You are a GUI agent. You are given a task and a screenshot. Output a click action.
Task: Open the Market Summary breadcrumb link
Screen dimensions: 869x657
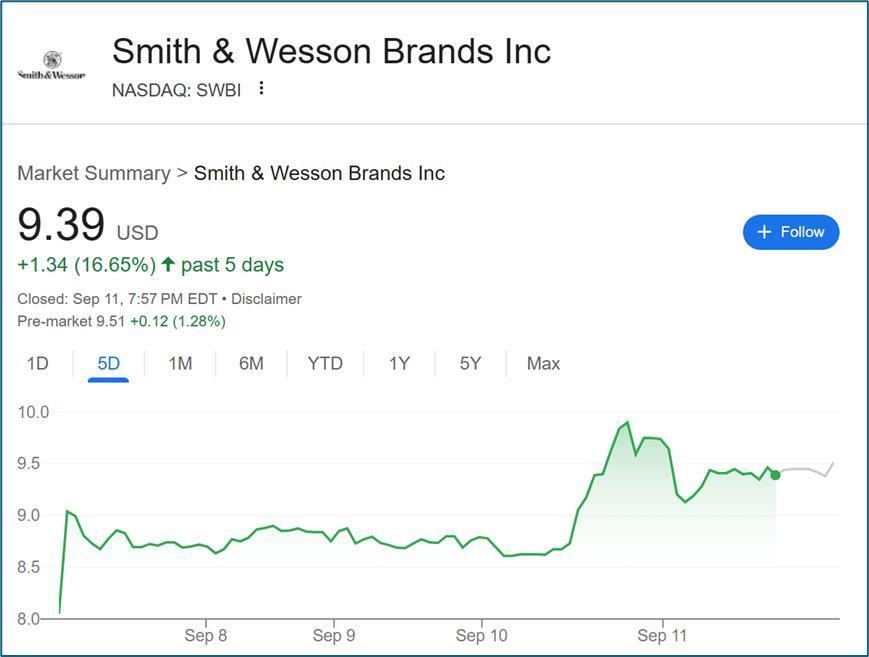pos(93,173)
